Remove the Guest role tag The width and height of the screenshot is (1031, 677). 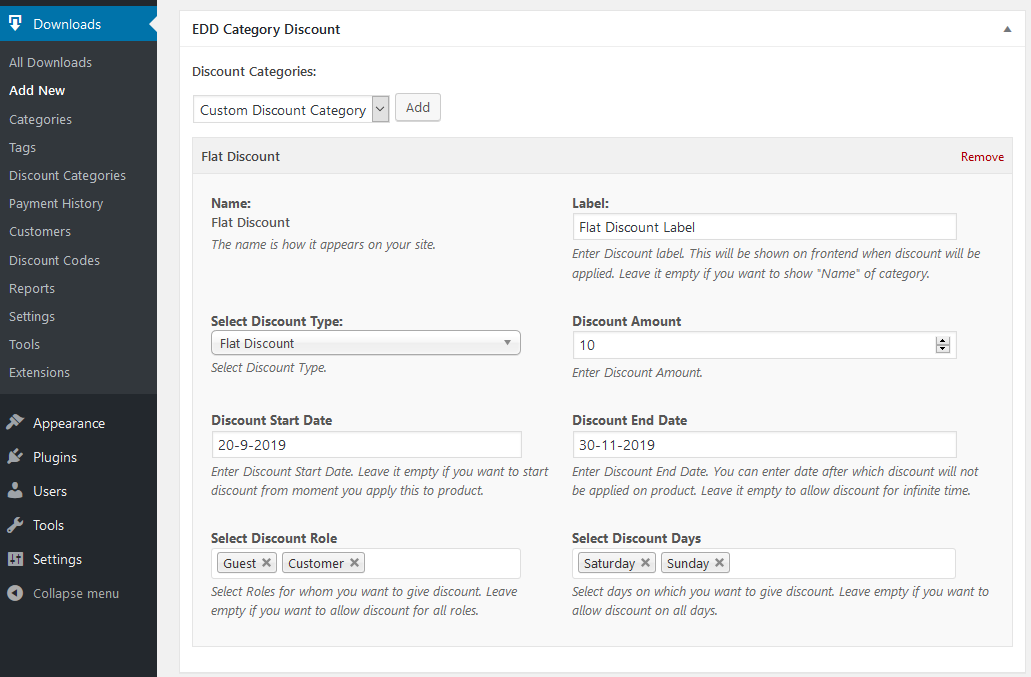[x=266, y=563]
